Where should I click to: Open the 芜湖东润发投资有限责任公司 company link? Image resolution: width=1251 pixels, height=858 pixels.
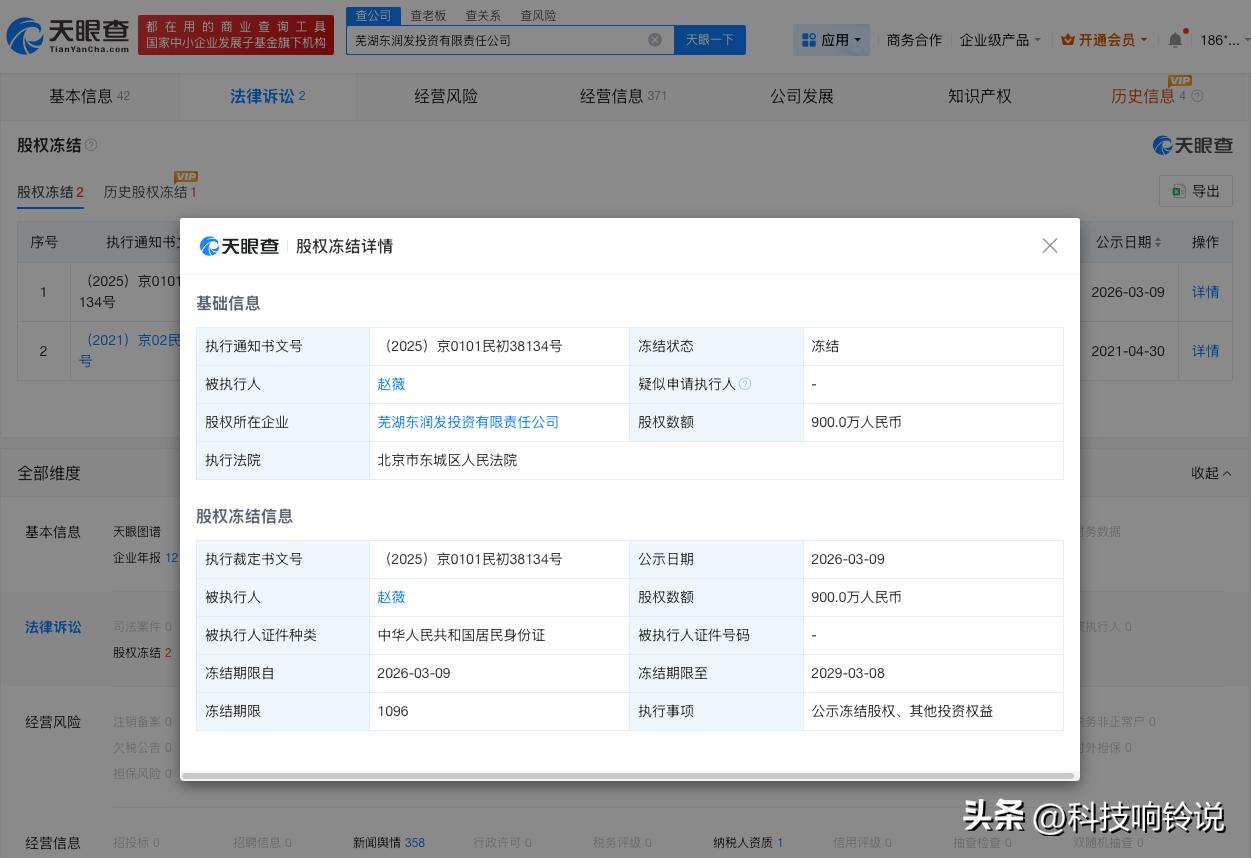point(467,422)
